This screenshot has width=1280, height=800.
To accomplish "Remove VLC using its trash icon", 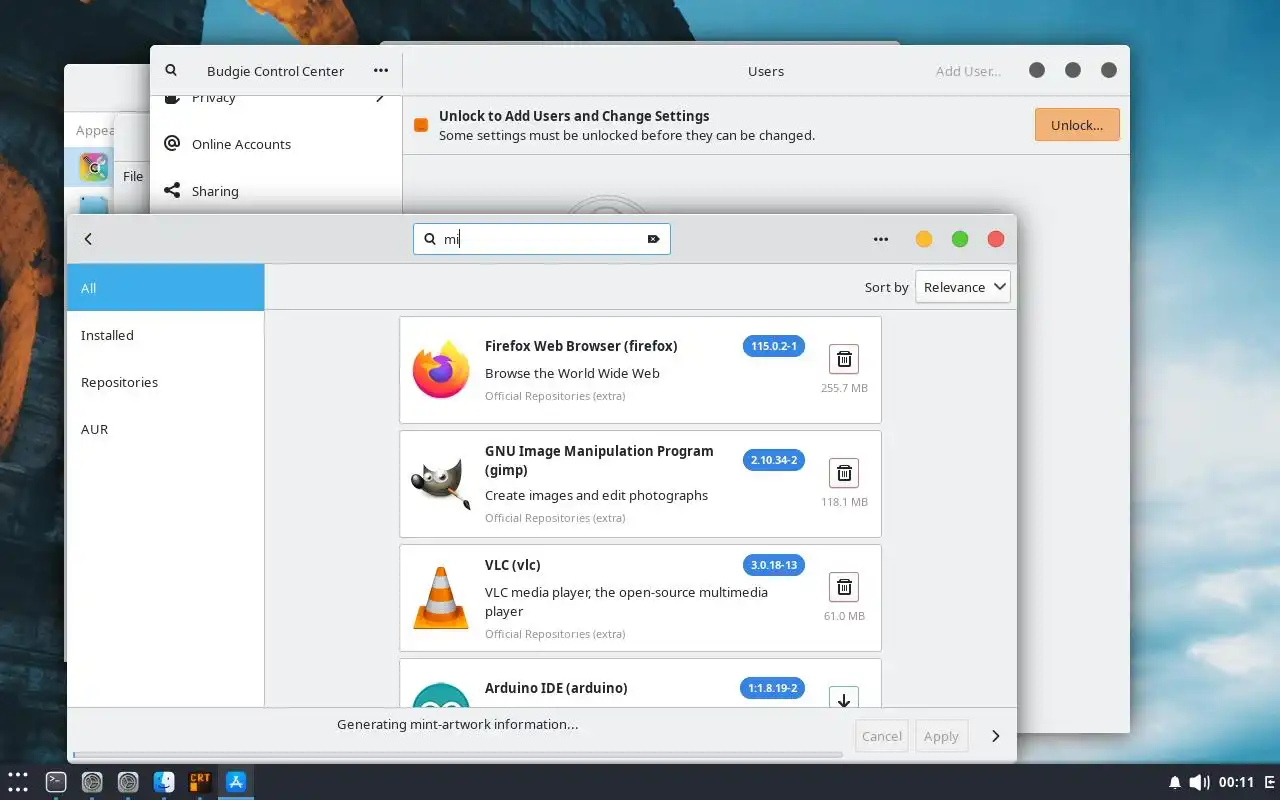I will tap(844, 587).
